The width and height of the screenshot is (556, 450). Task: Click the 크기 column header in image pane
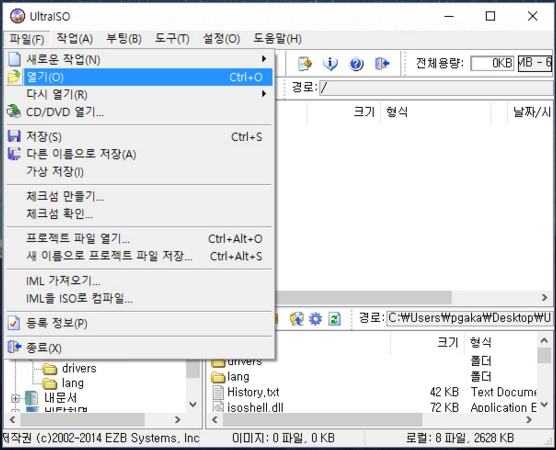tap(344, 112)
